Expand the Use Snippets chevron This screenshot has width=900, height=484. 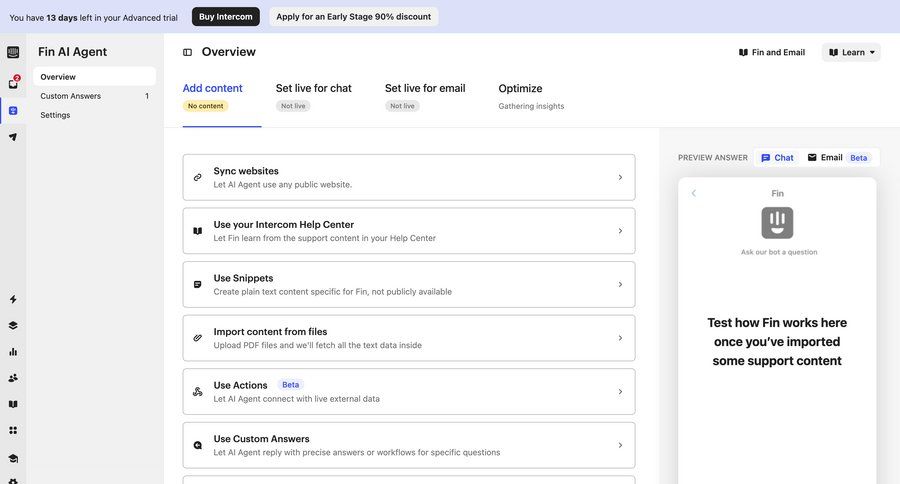620,284
